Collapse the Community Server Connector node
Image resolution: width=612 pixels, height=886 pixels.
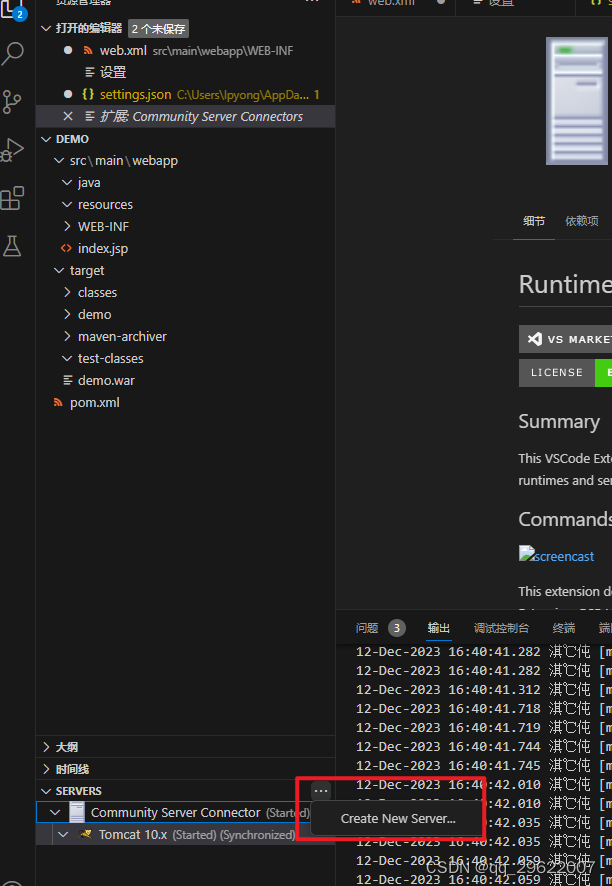[55, 813]
